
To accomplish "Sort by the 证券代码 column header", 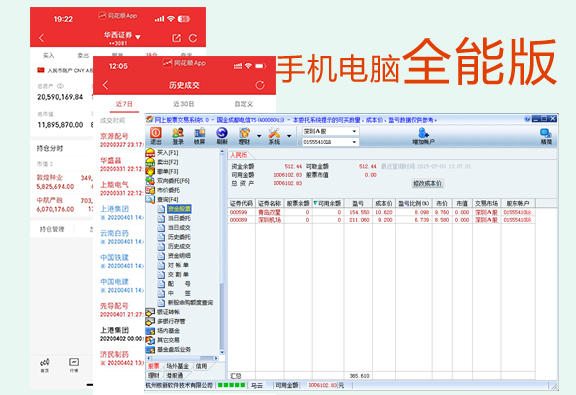I will click(x=241, y=203).
